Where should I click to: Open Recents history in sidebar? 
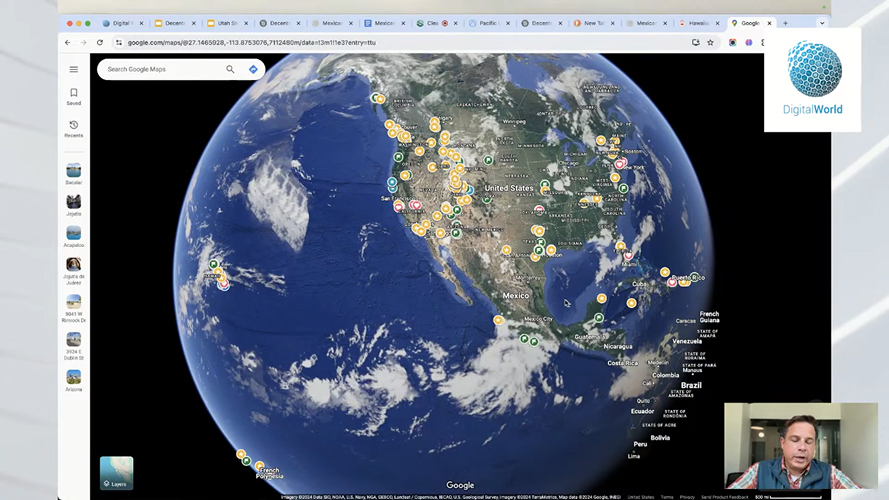tap(73, 126)
